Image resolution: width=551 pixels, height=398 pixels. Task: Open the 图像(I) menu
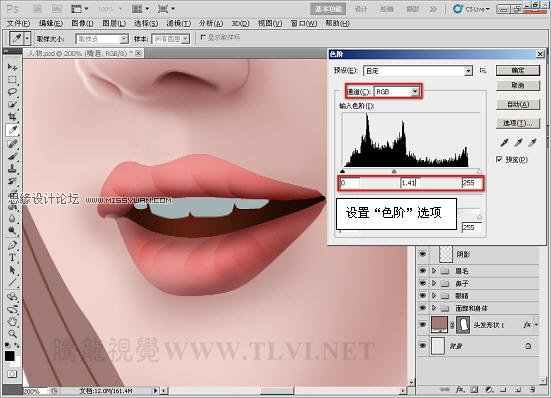82,23
